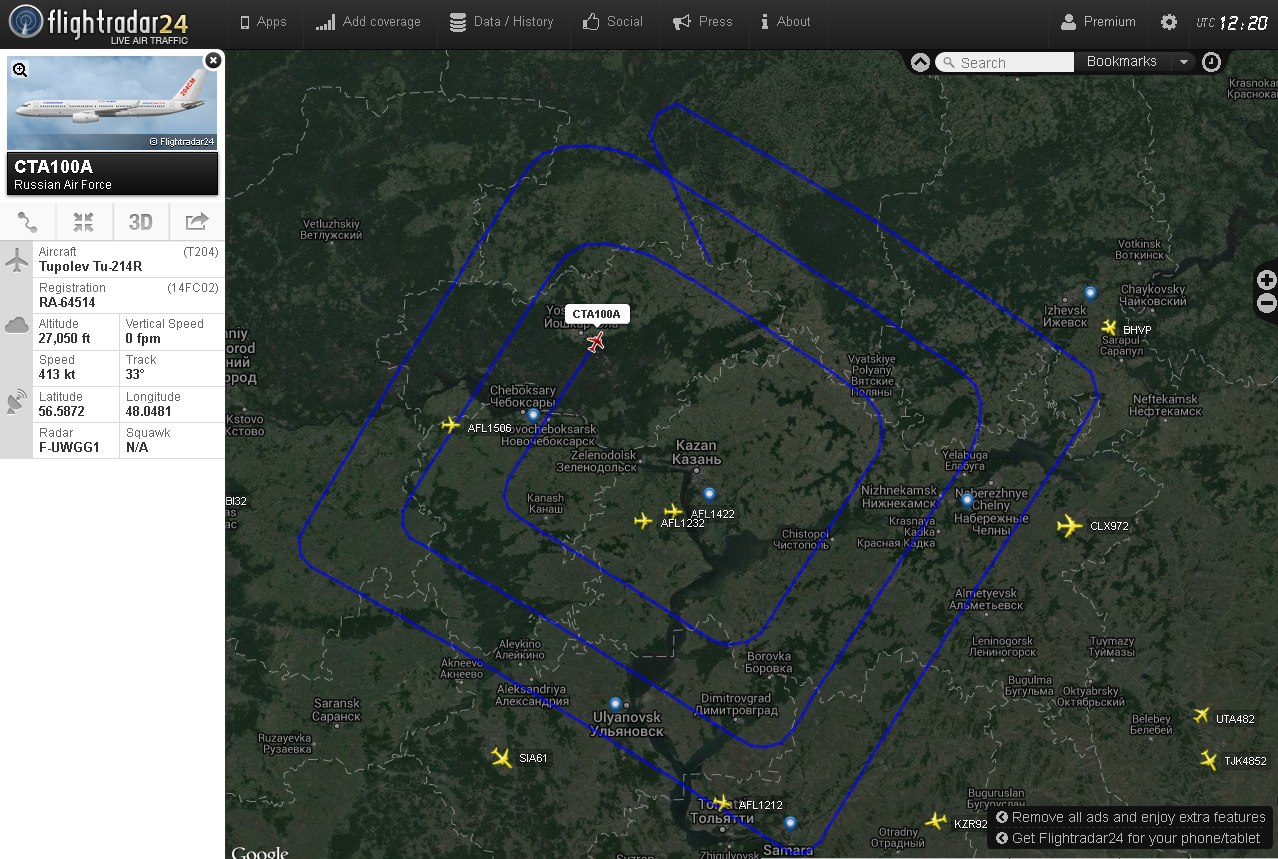Zoom out the map with minus
The image size is (1278, 859).
point(1266,303)
